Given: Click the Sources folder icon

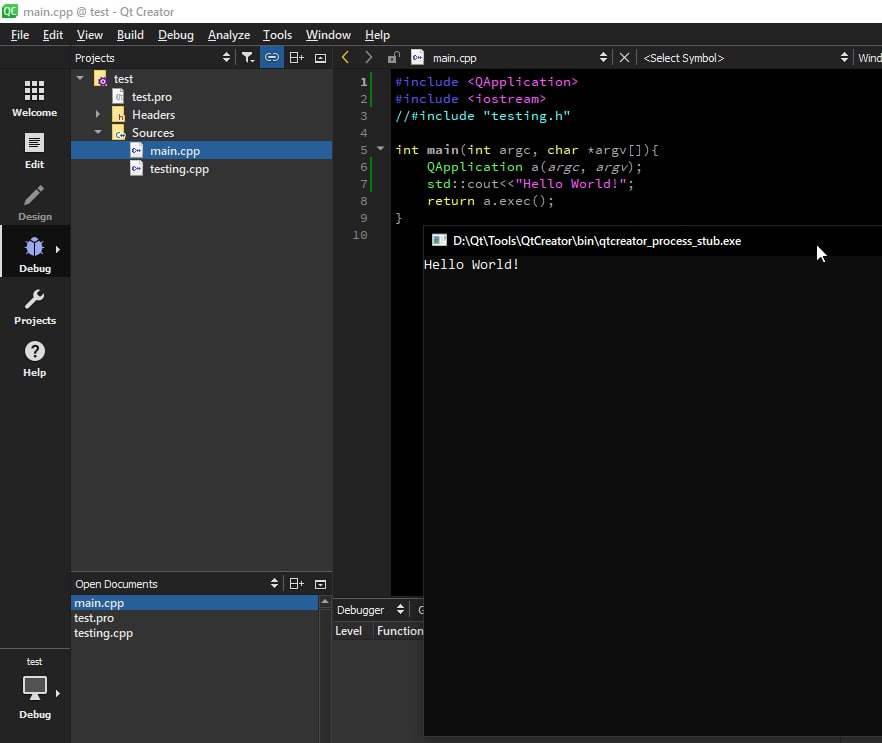Looking at the screenshot, I should tap(119, 133).
